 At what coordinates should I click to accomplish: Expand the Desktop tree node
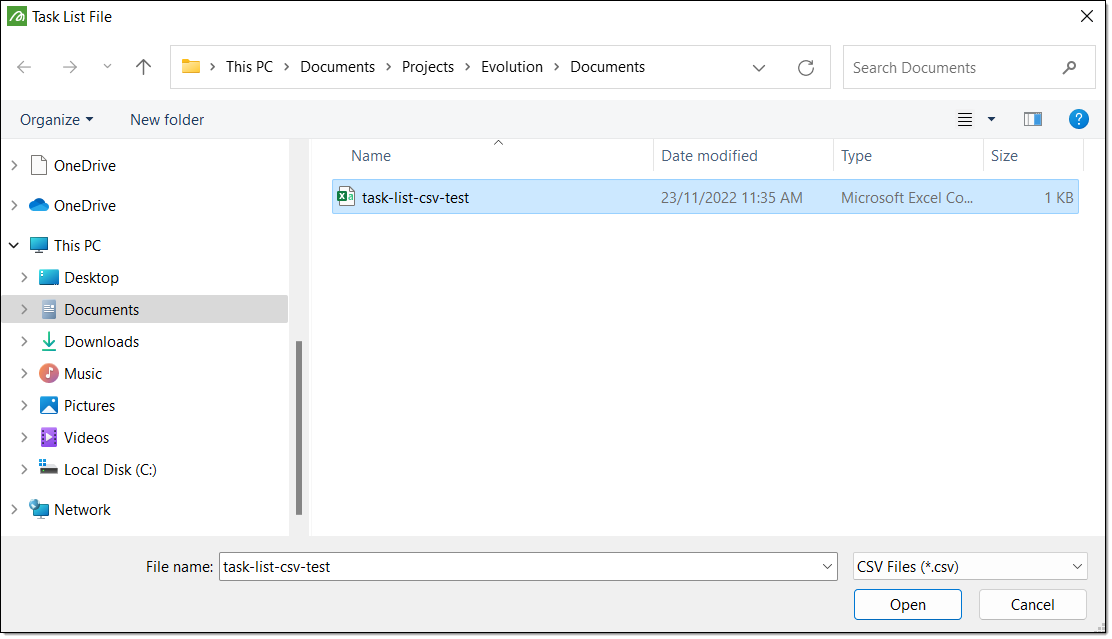coord(24,277)
